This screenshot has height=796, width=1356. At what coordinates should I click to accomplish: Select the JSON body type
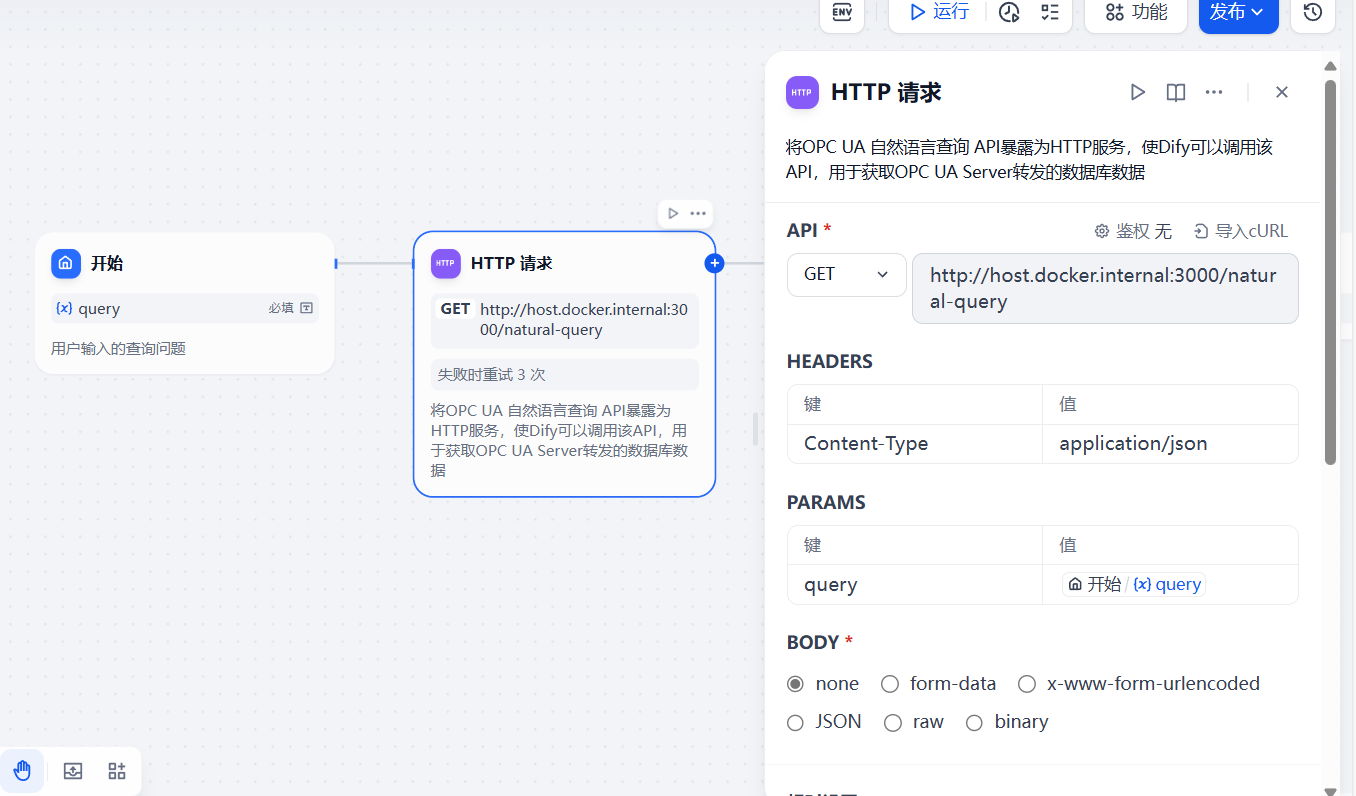click(795, 721)
